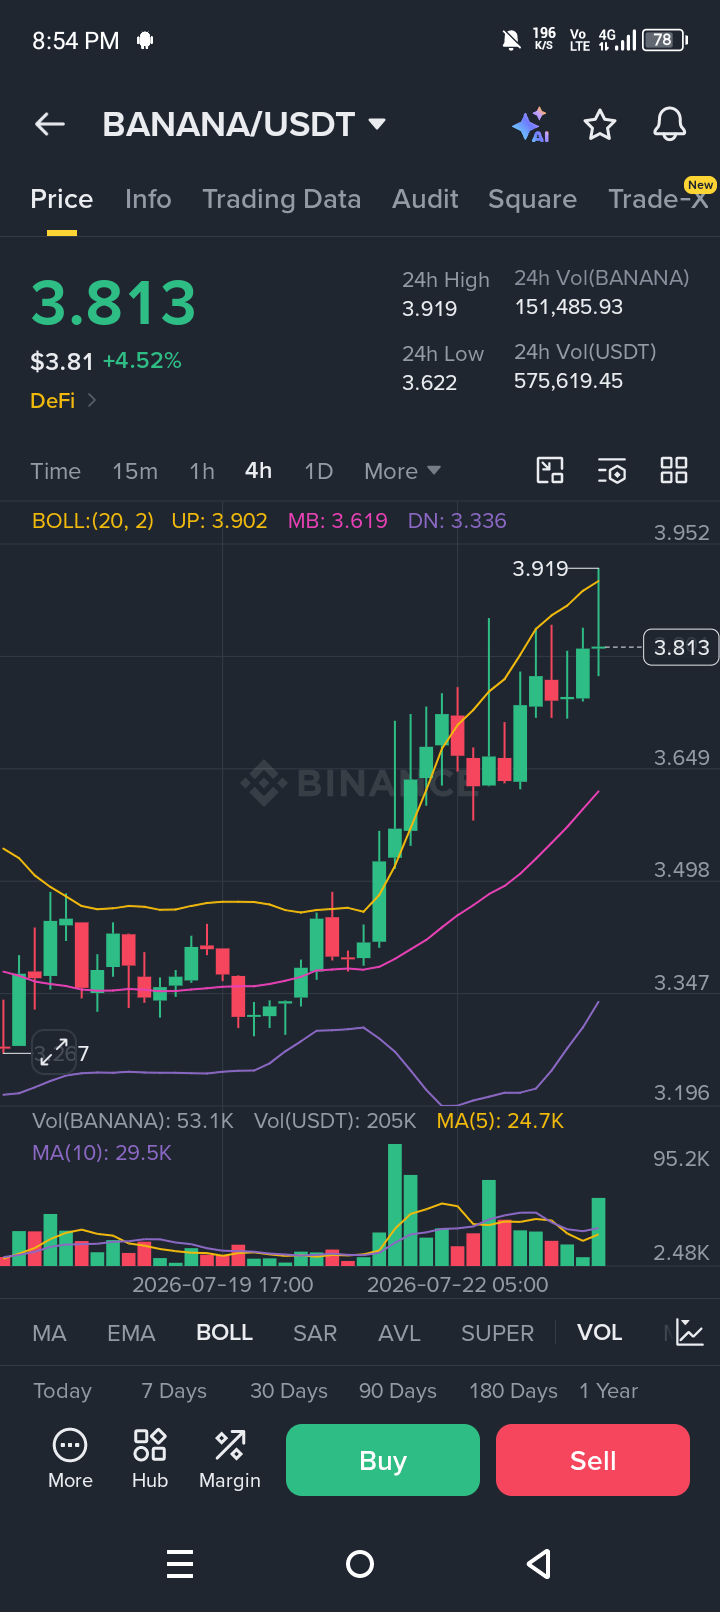
Task: Tap the +4.52% price change value
Action: click(x=142, y=361)
